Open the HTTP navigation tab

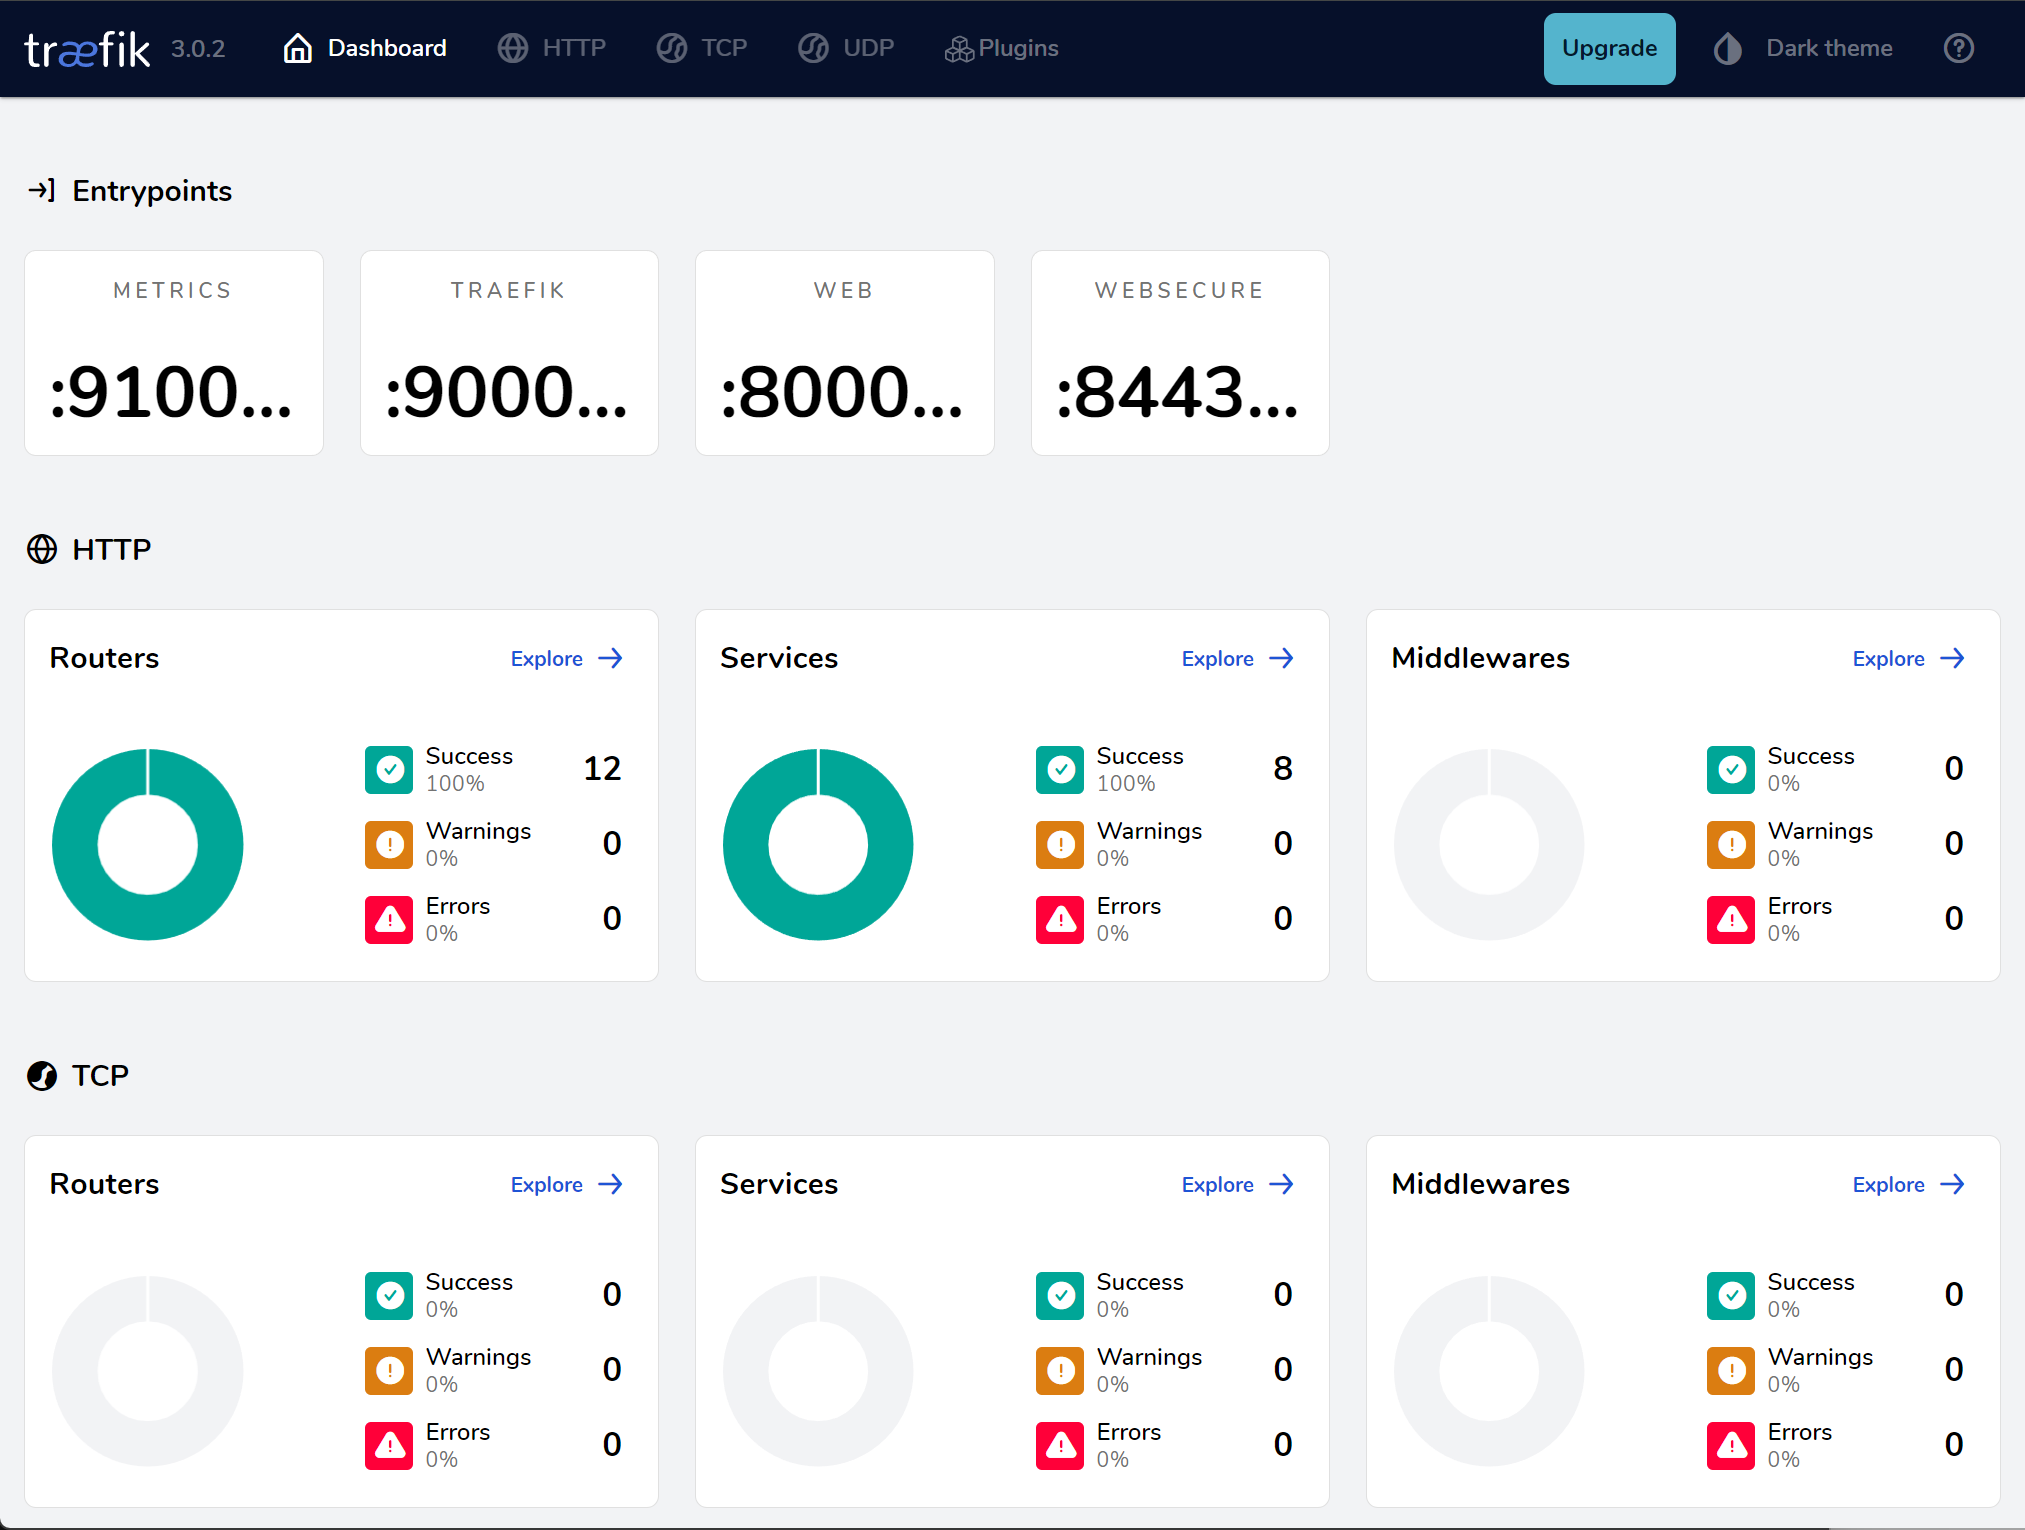(552, 48)
